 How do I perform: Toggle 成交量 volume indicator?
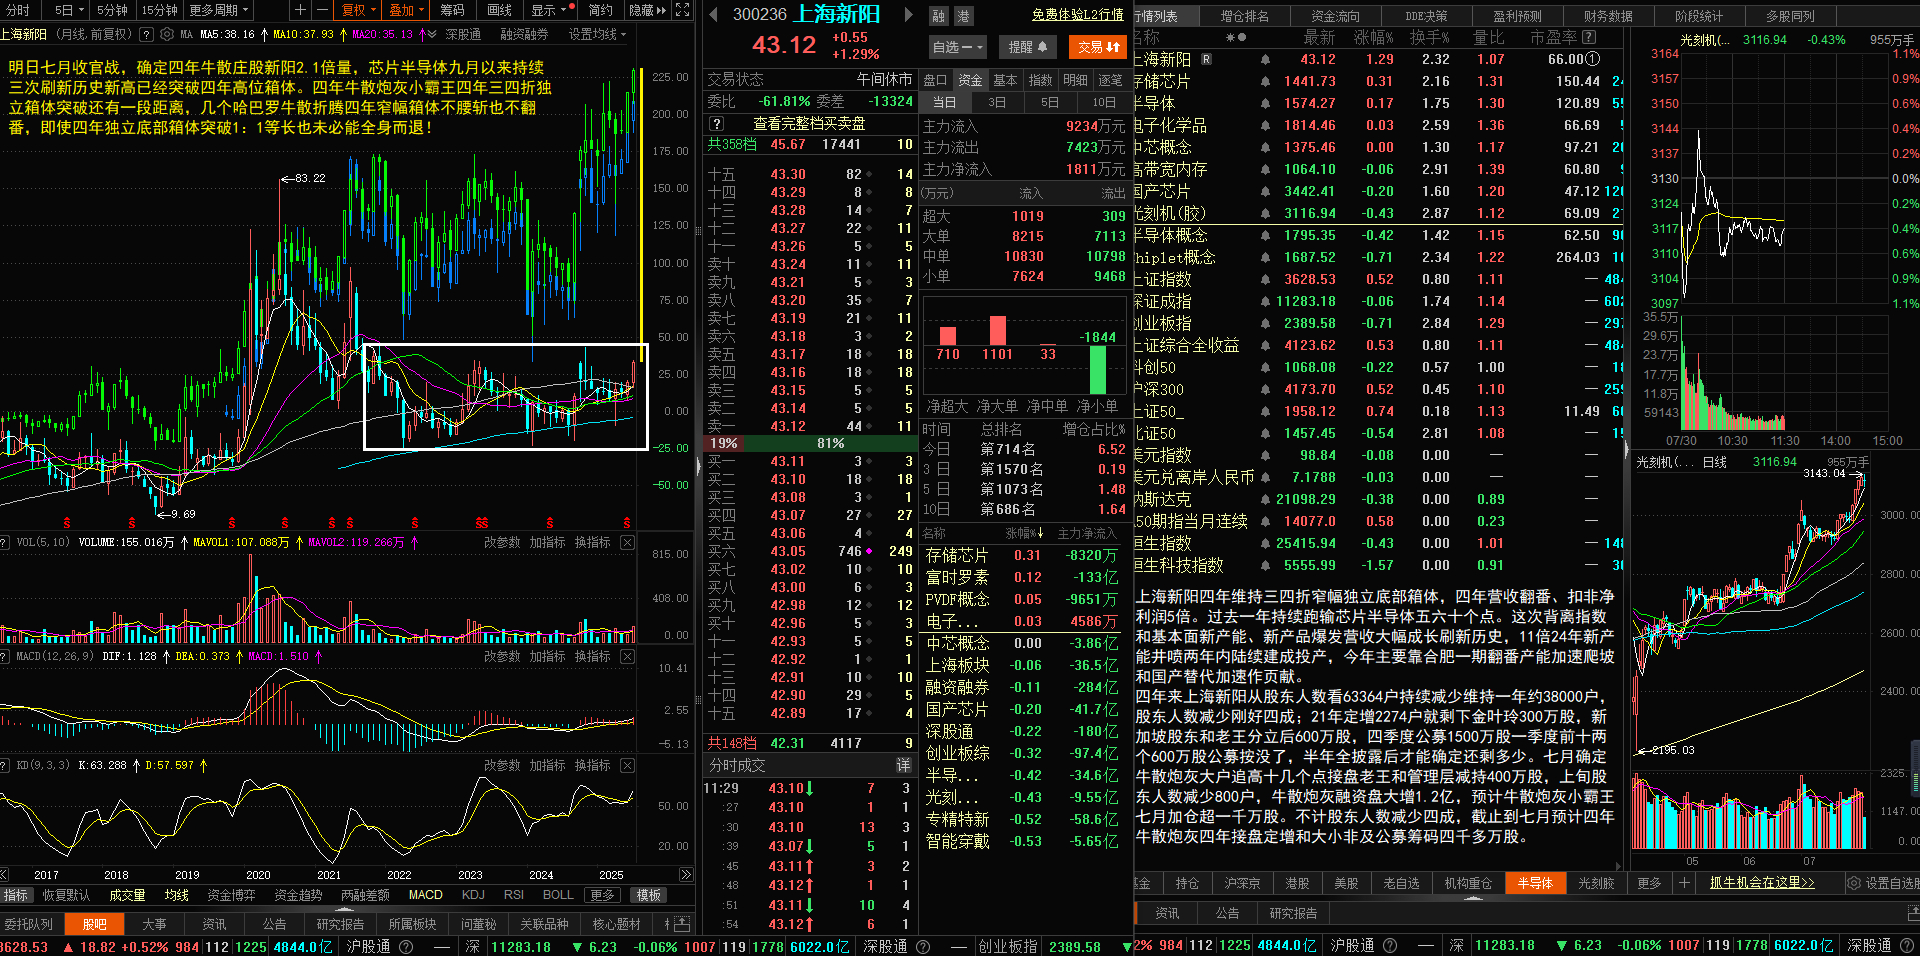(128, 895)
